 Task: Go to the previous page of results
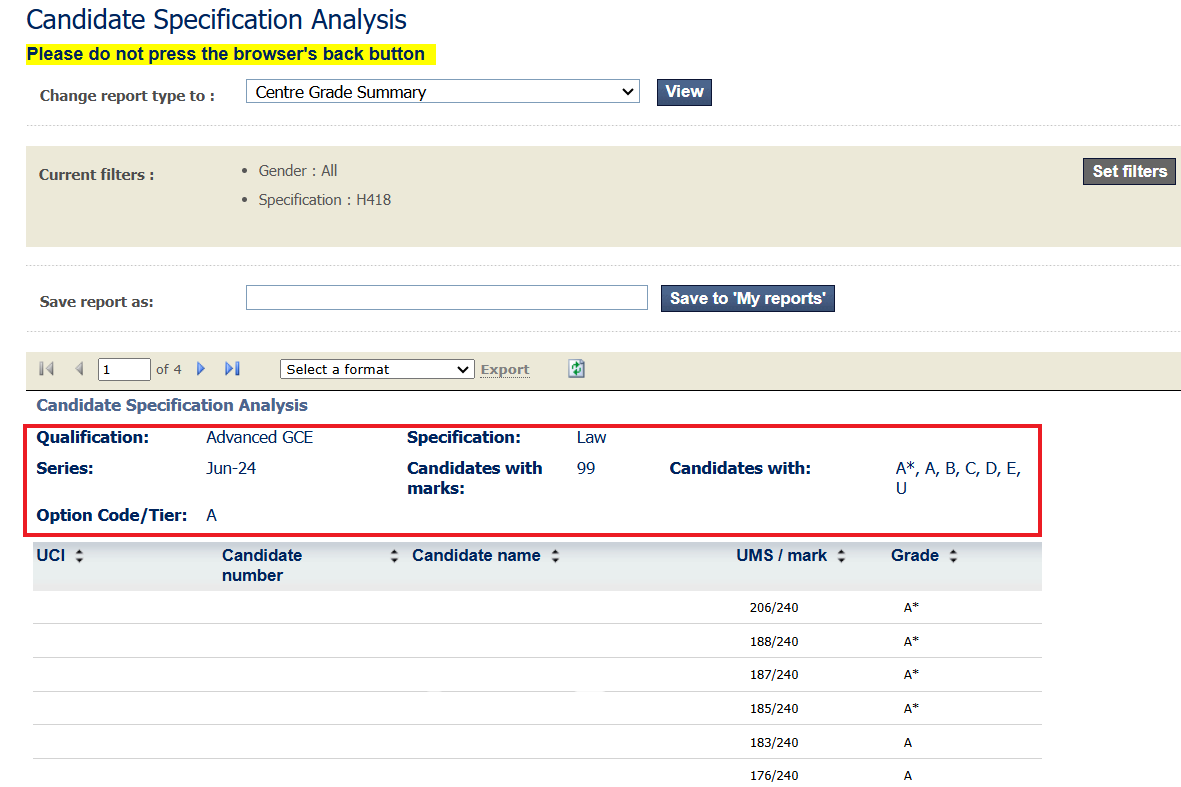(79, 369)
